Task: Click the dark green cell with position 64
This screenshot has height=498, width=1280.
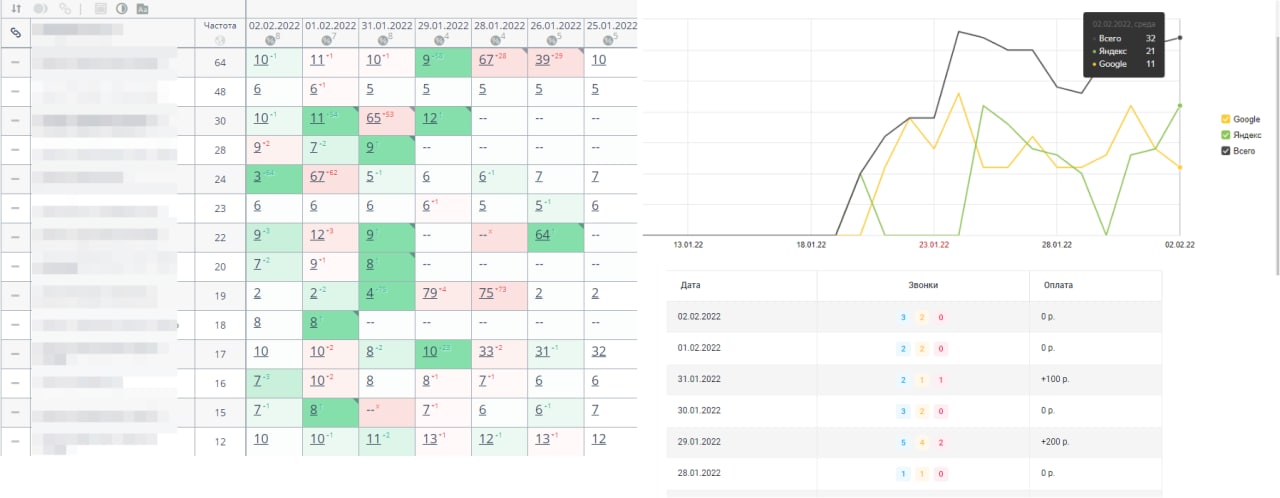Action: coord(543,235)
